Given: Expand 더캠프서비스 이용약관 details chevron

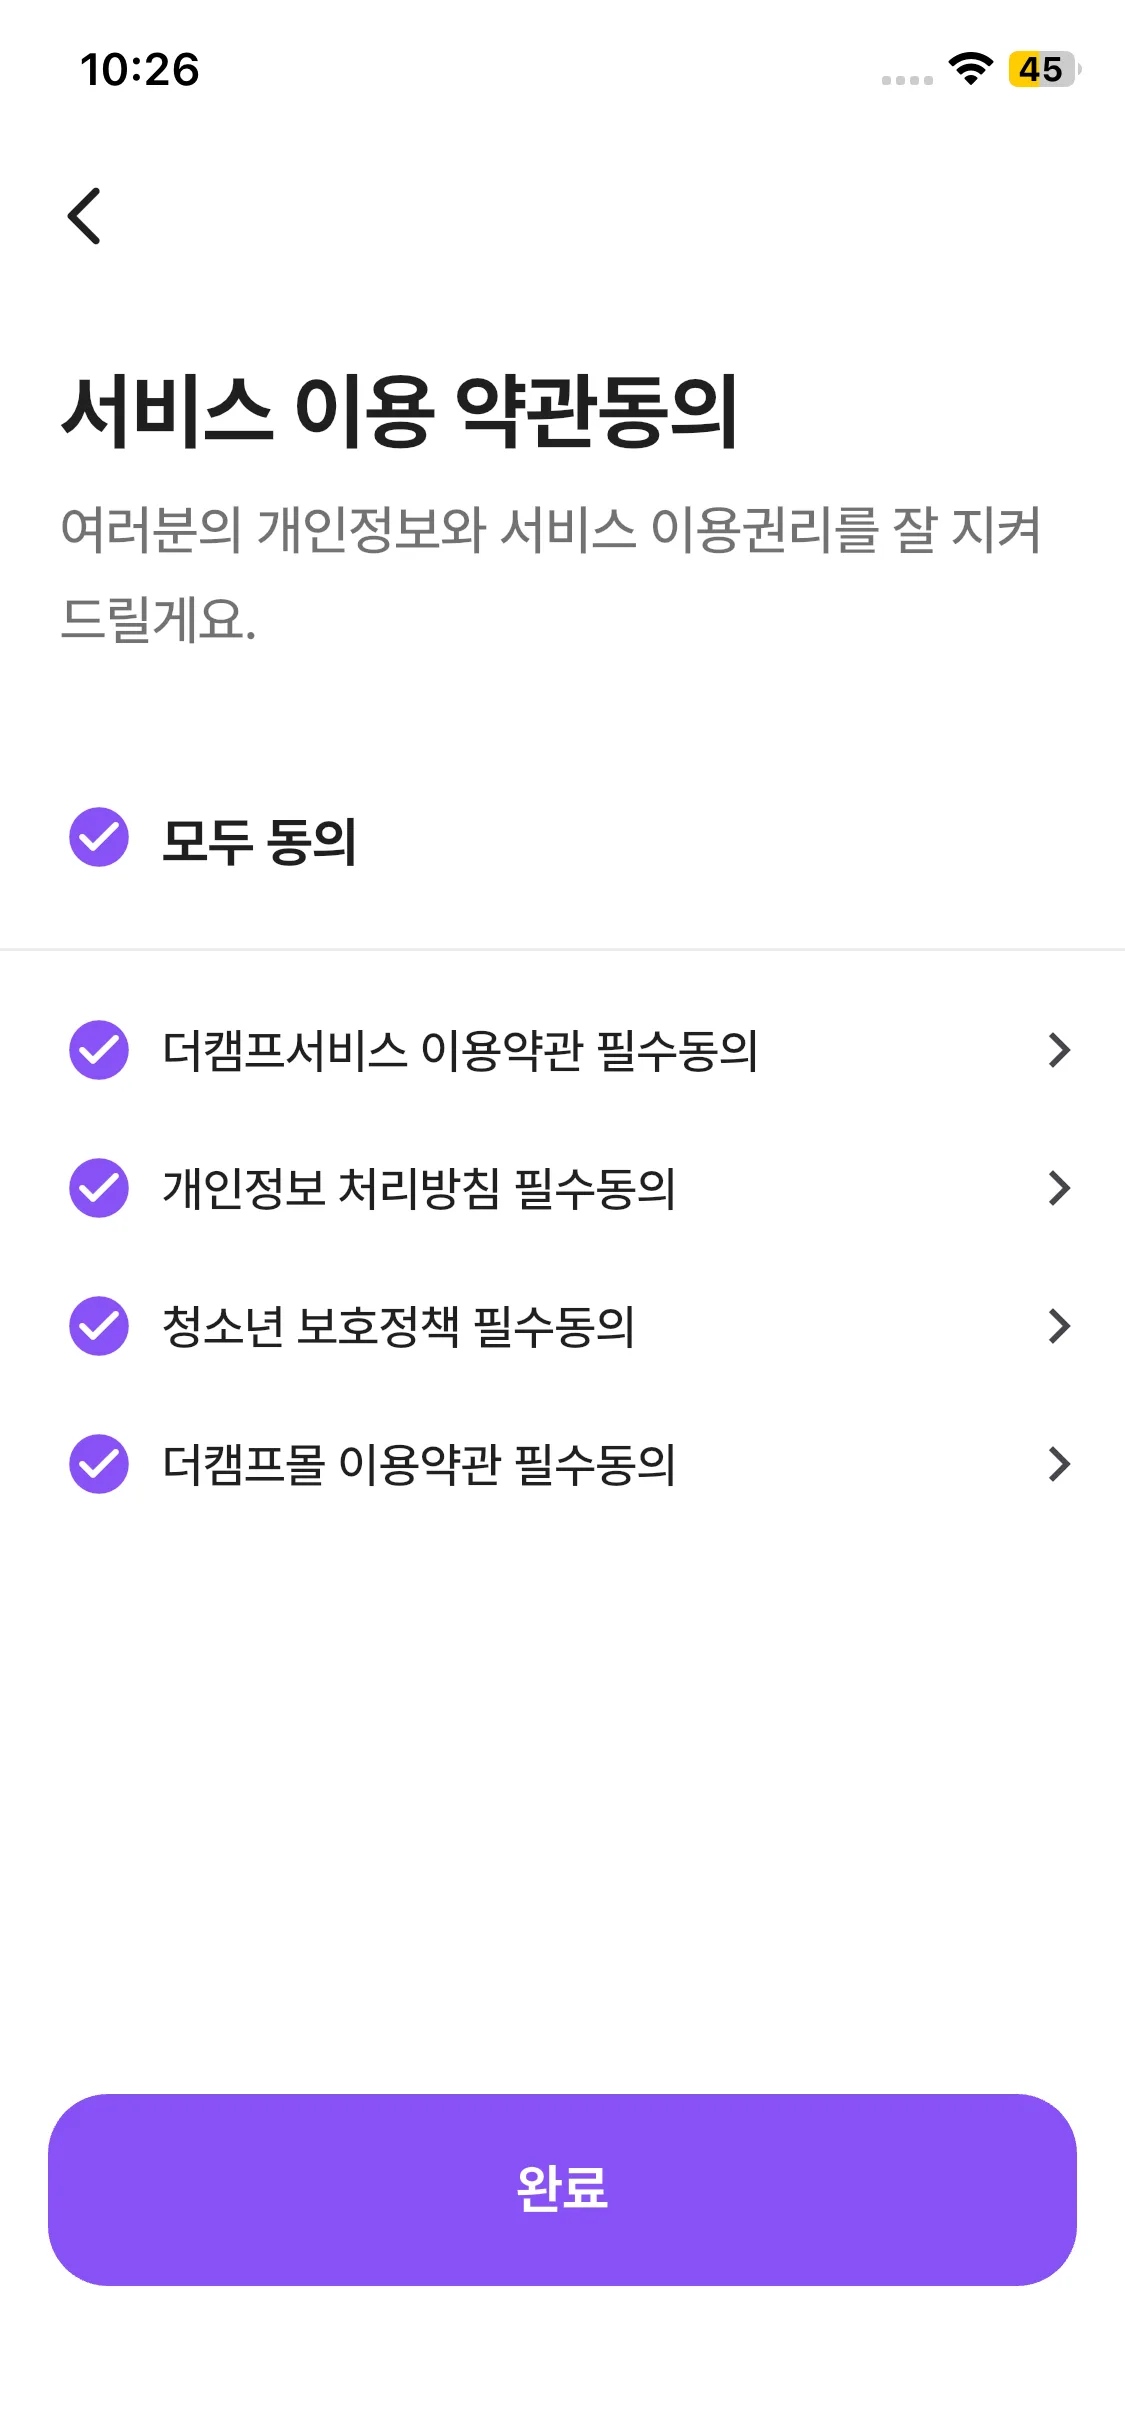Looking at the screenshot, I should coord(1059,1050).
